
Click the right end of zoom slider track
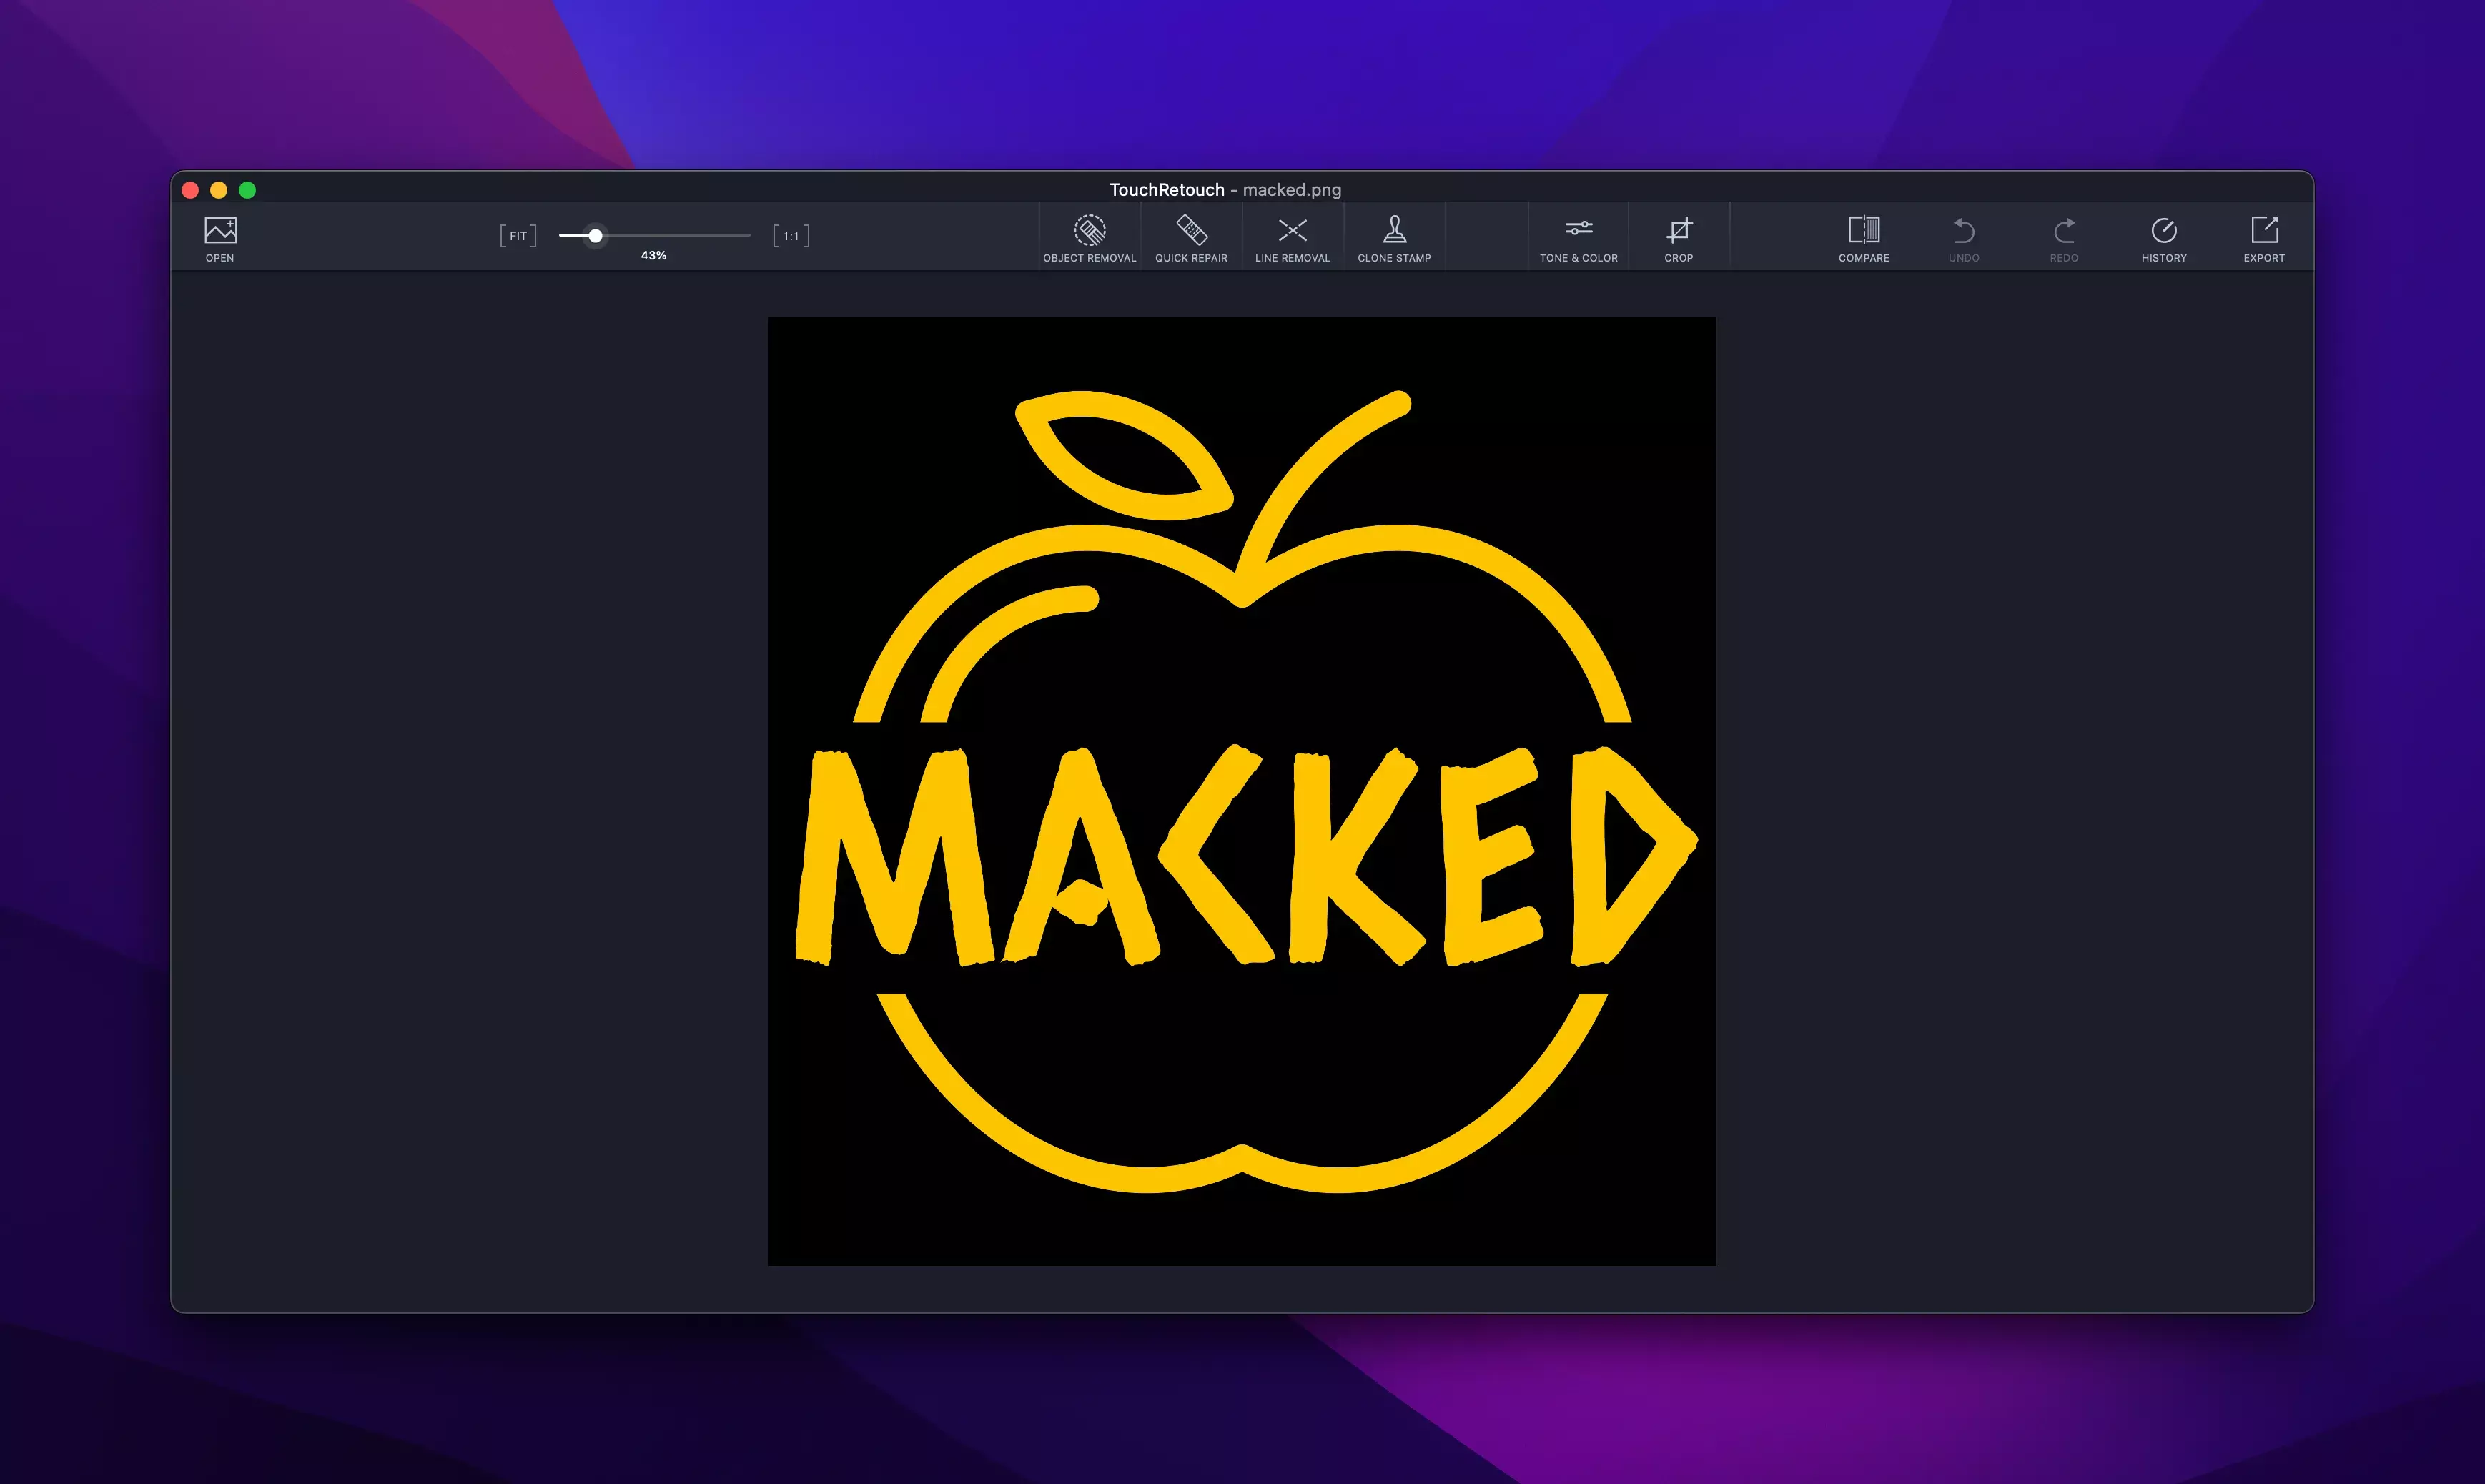[x=747, y=236]
